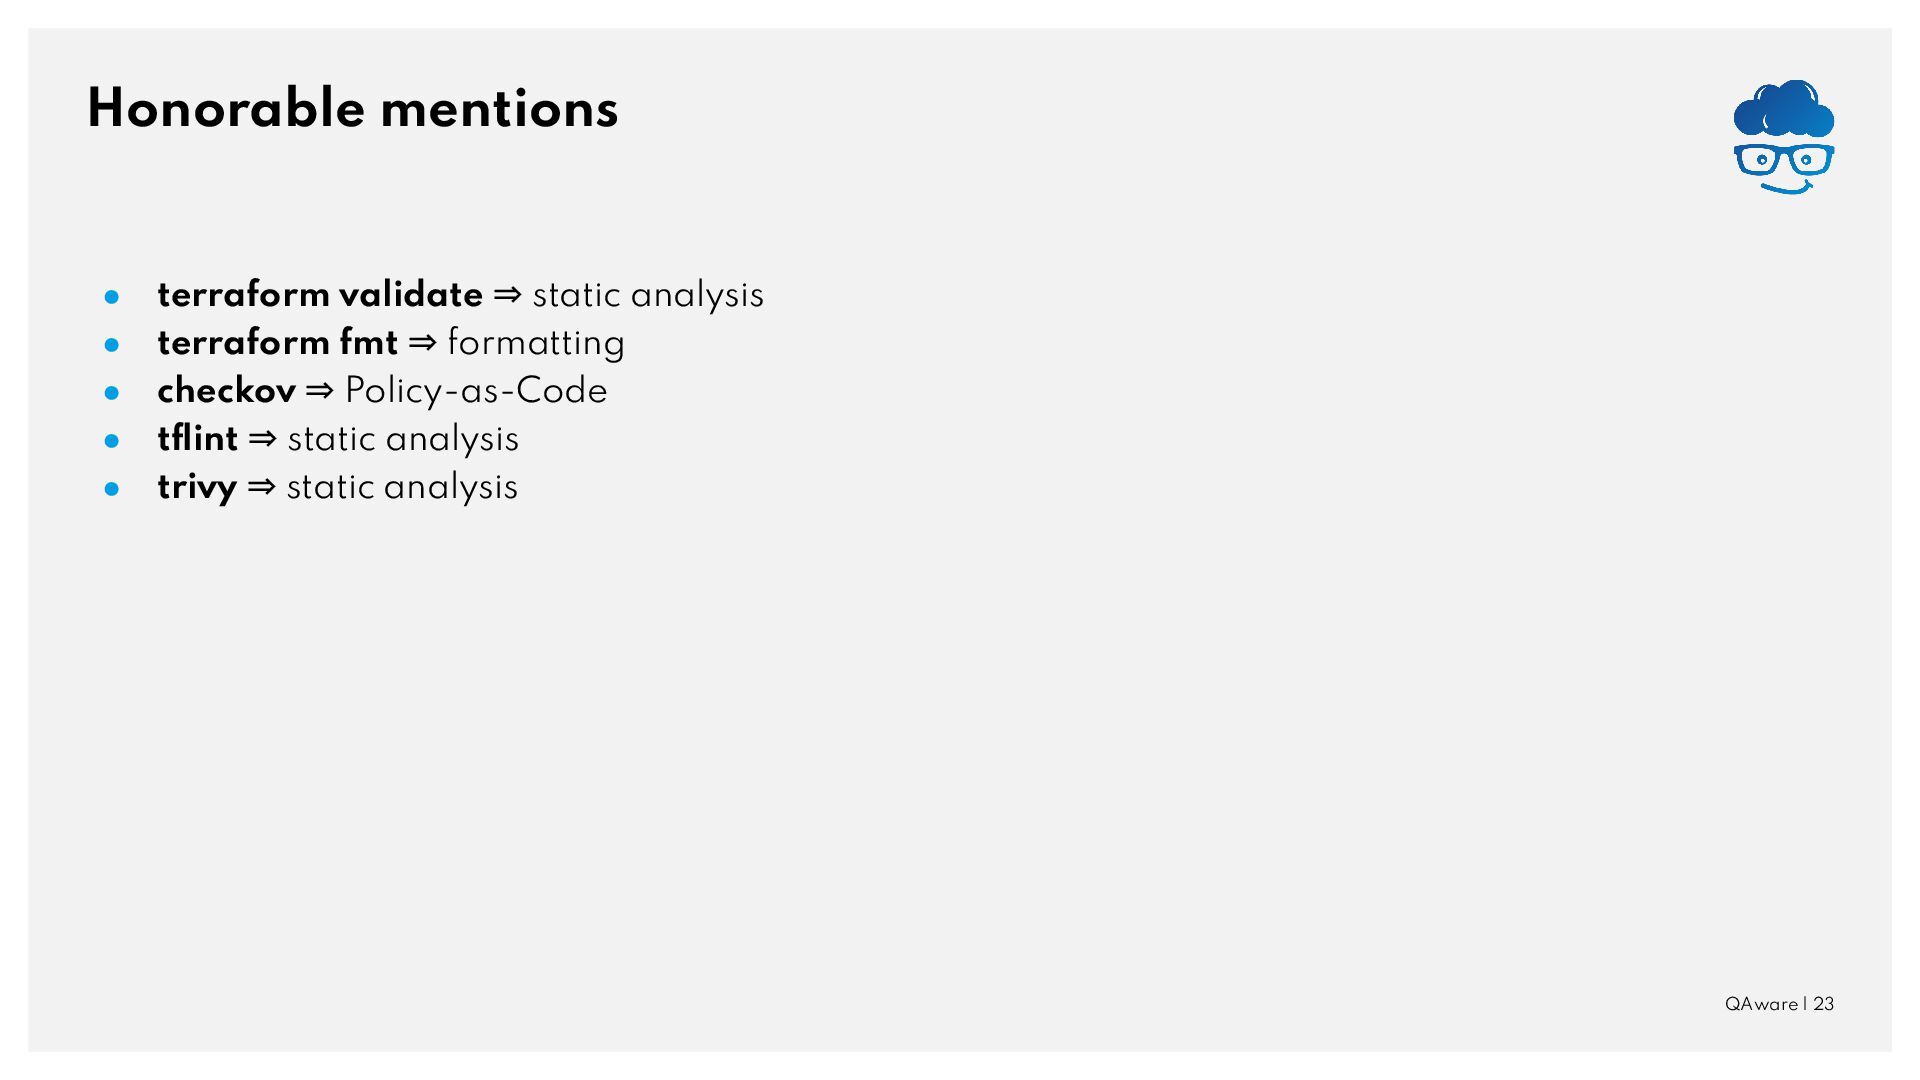The width and height of the screenshot is (1920, 1080).
Task: Click the bullet before terraform validate
Action: [x=112, y=297]
